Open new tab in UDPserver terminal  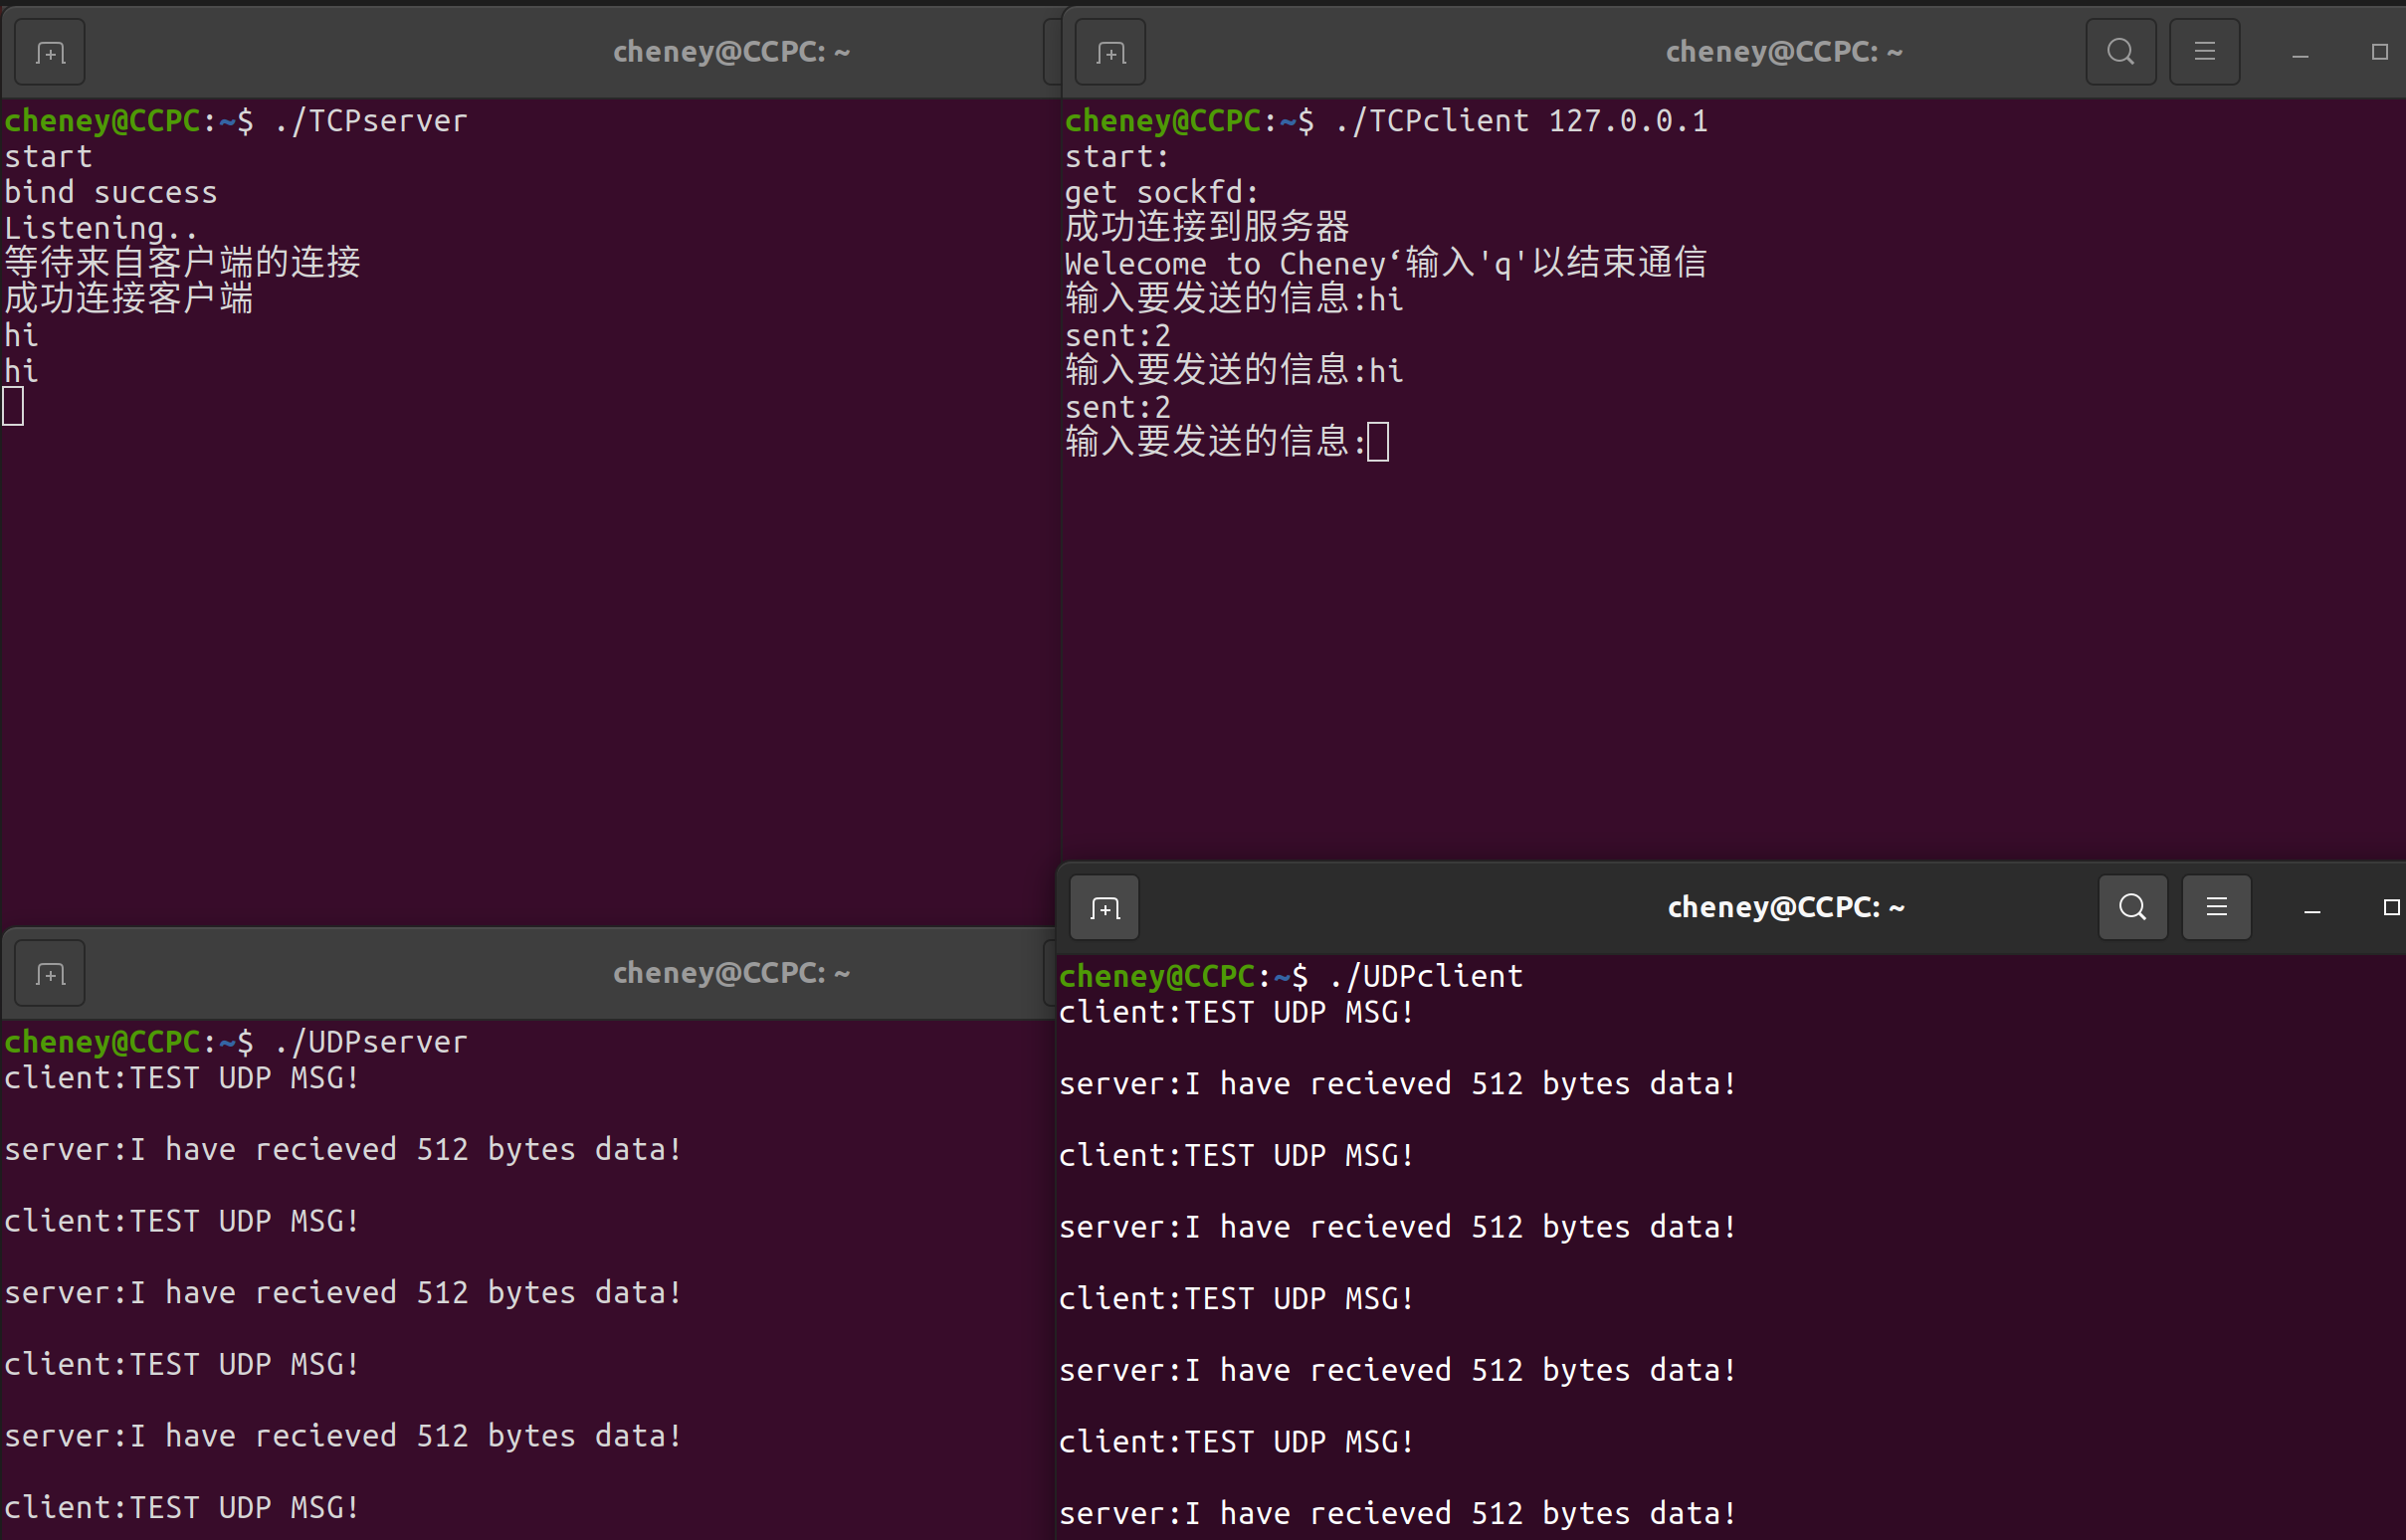tap(50, 973)
